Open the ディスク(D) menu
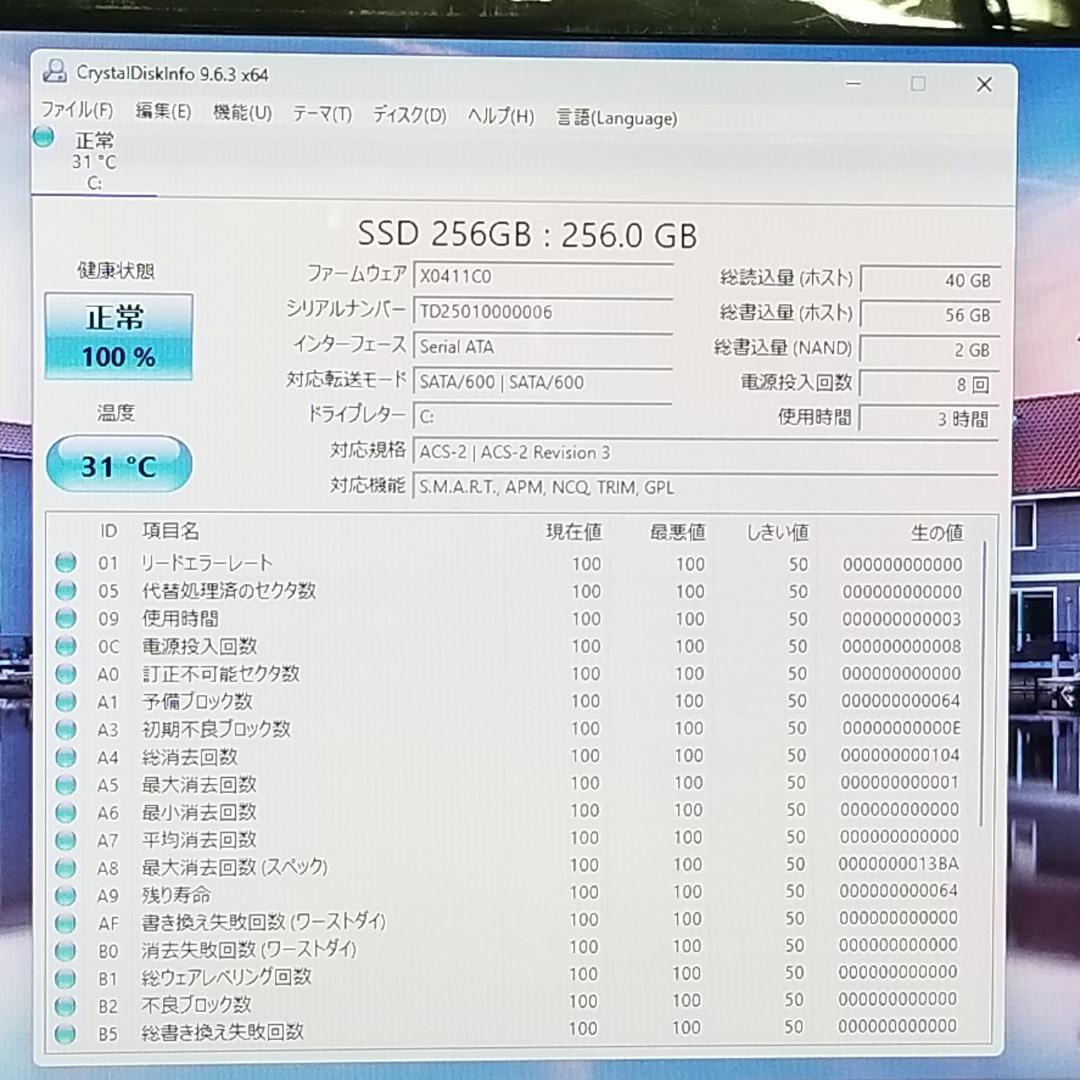Viewport: 1080px width, 1080px height. click(408, 116)
